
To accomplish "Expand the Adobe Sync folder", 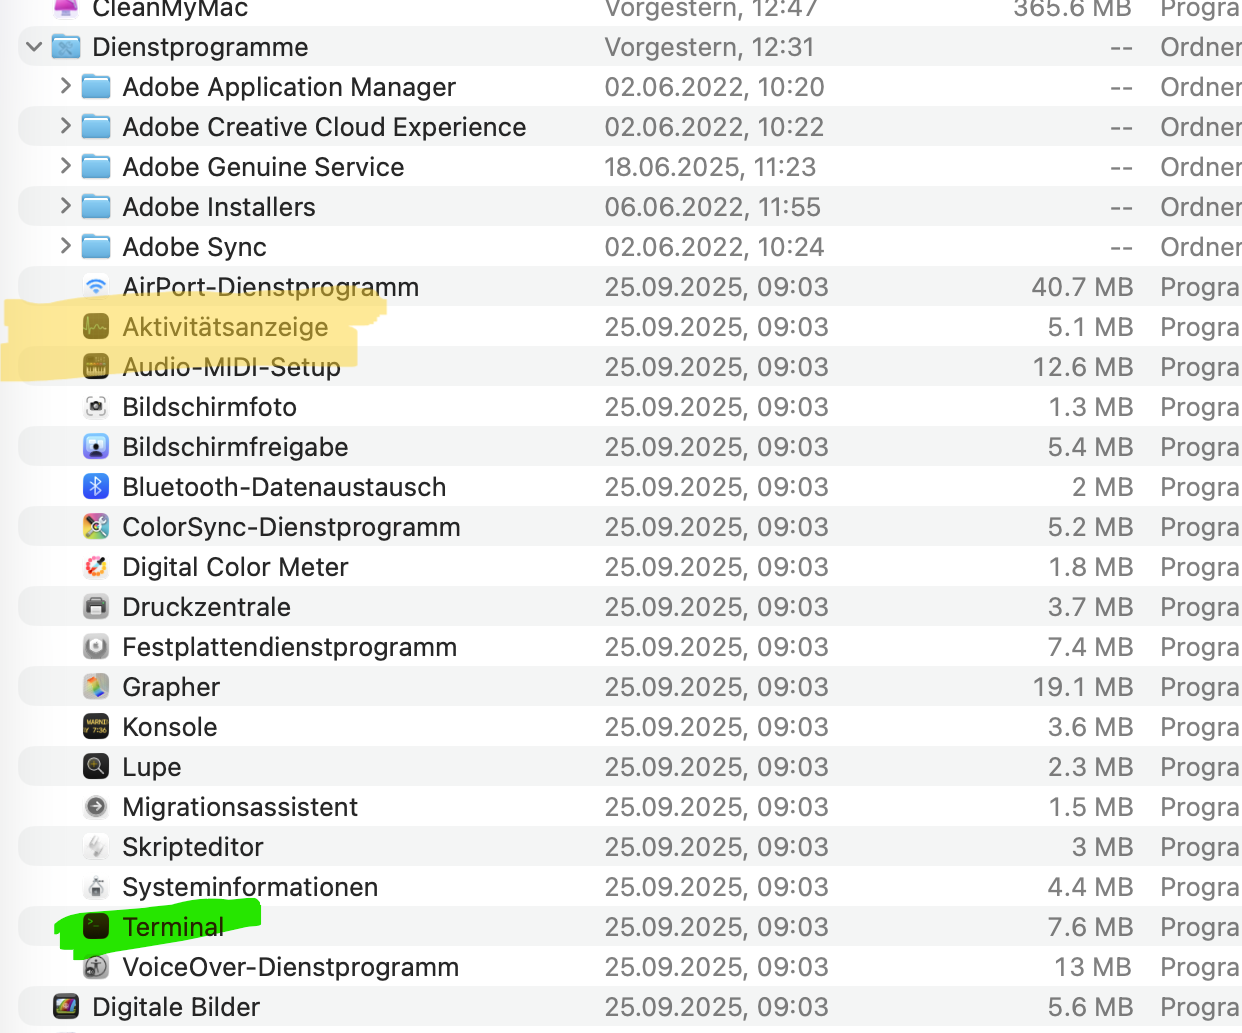I will pyautogui.click(x=65, y=247).
